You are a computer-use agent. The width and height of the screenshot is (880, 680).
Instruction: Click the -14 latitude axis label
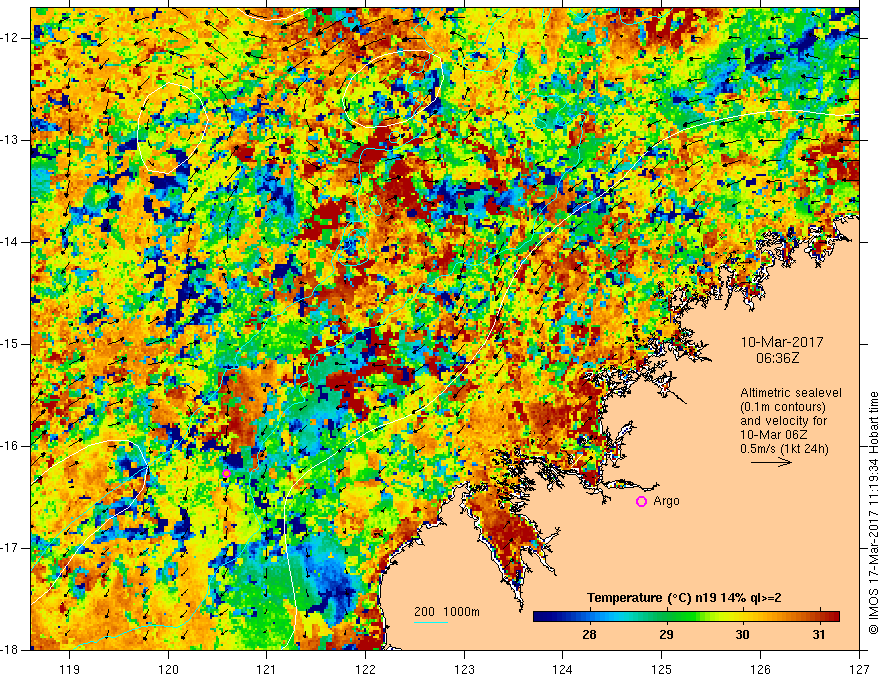point(10,242)
